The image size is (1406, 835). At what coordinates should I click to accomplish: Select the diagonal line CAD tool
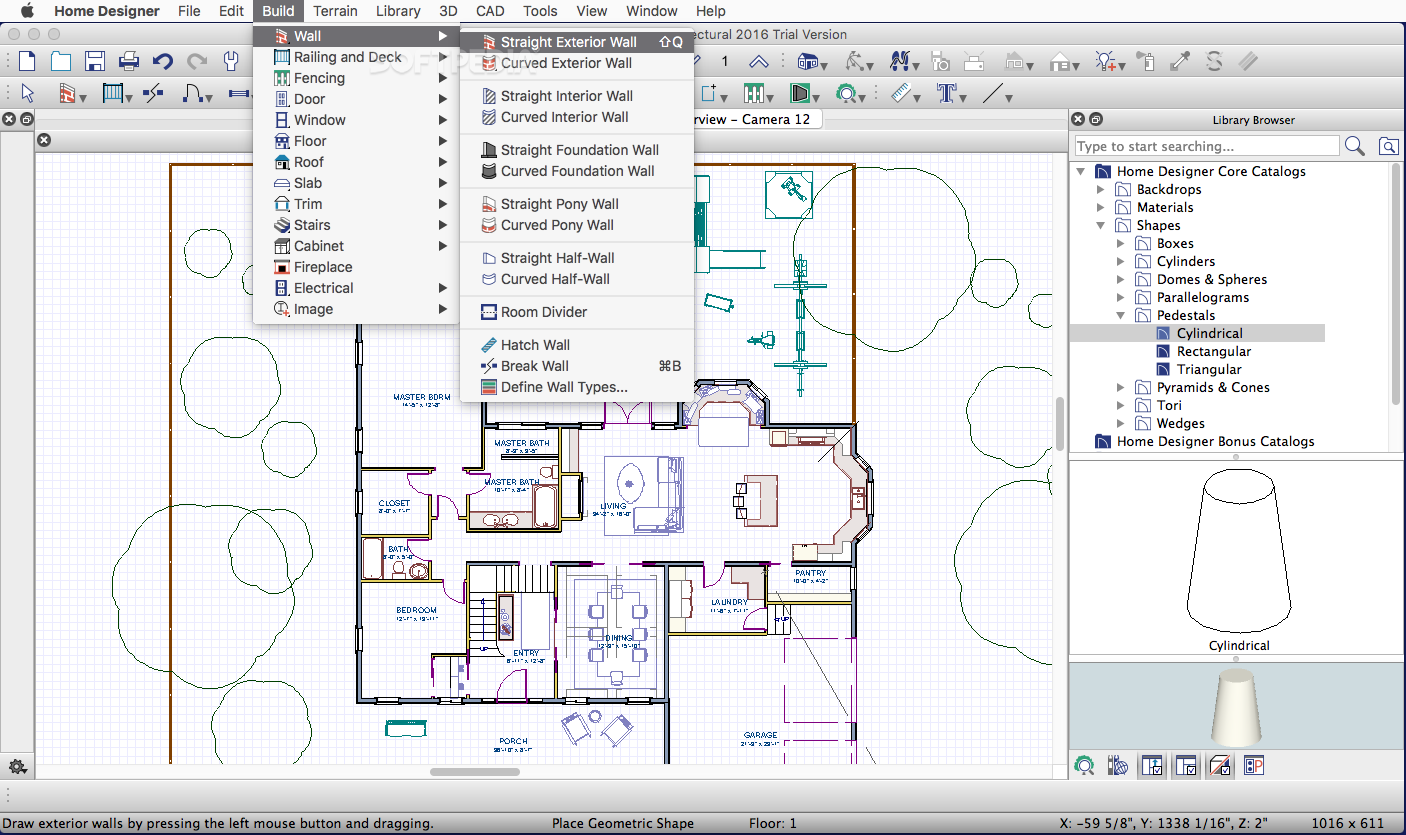click(992, 94)
